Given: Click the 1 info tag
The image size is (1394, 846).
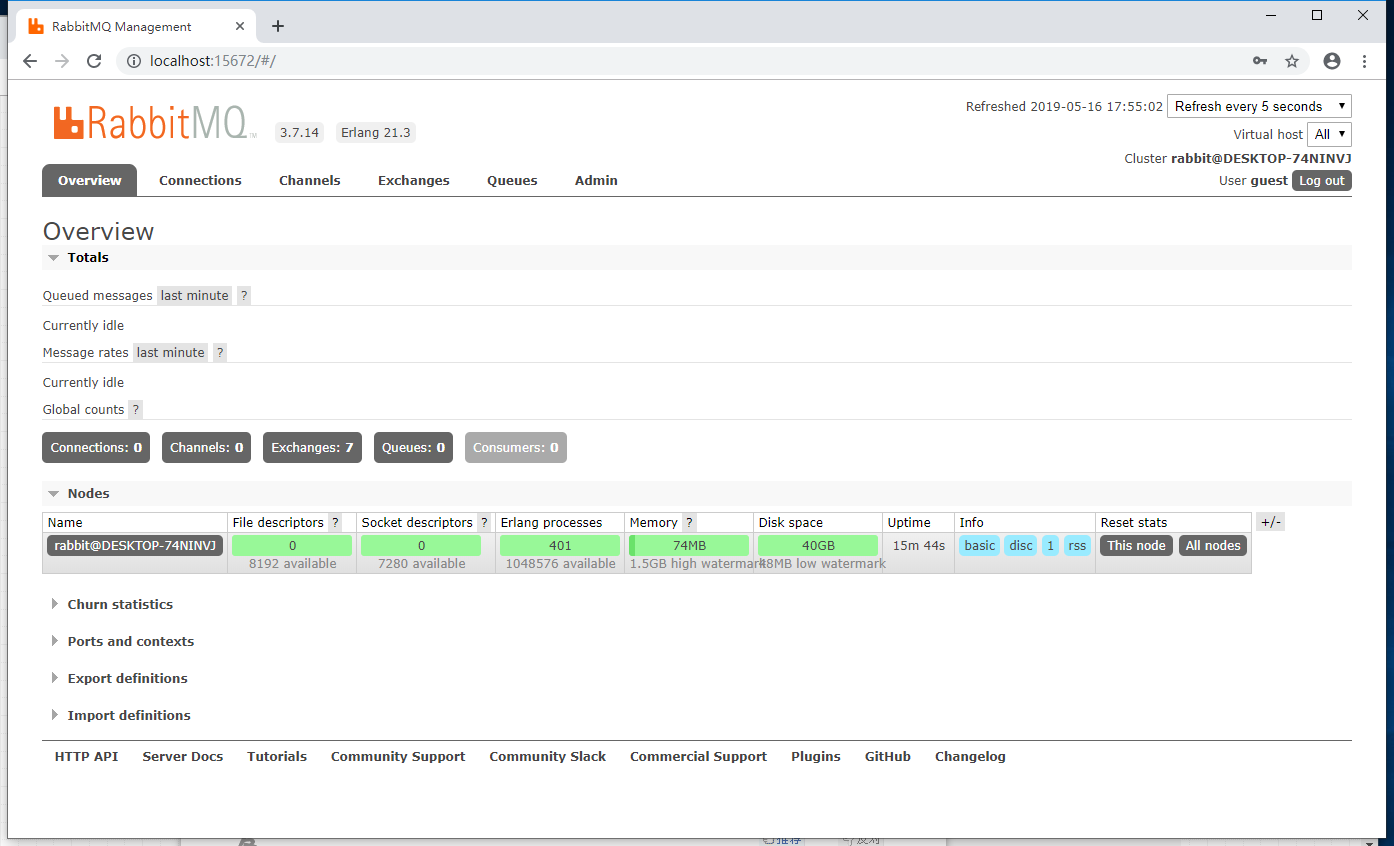Looking at the screenshot, I should 1050,545.
